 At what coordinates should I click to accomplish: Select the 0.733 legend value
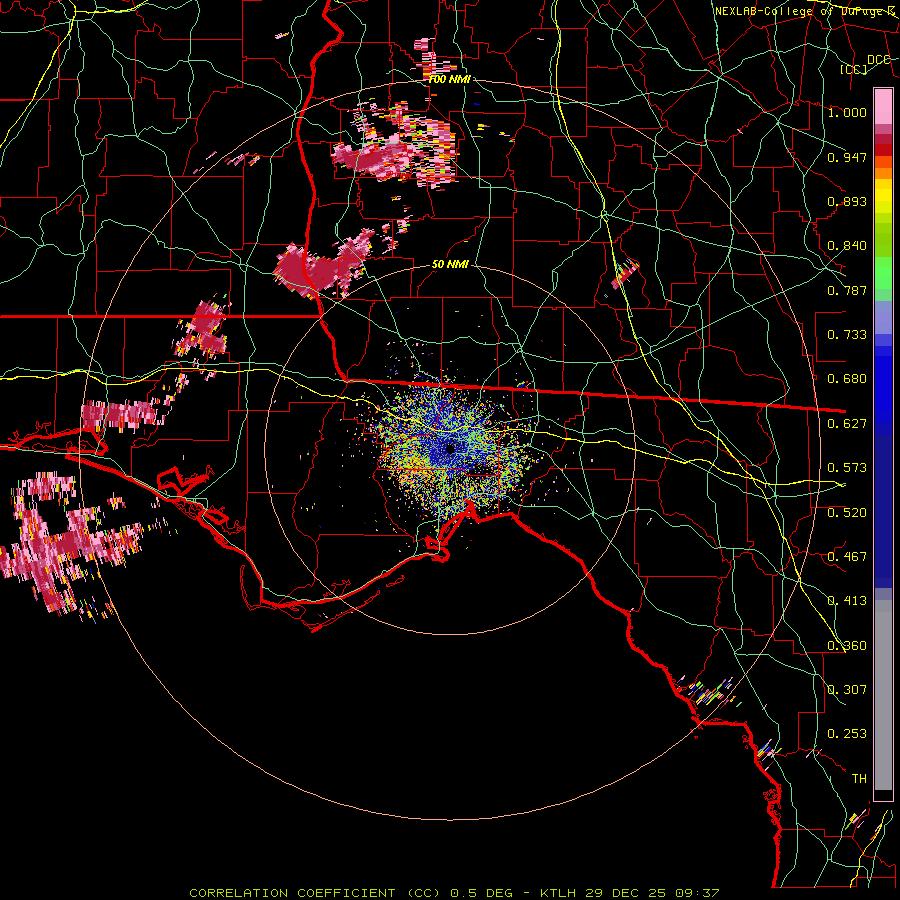coord(847,335)
